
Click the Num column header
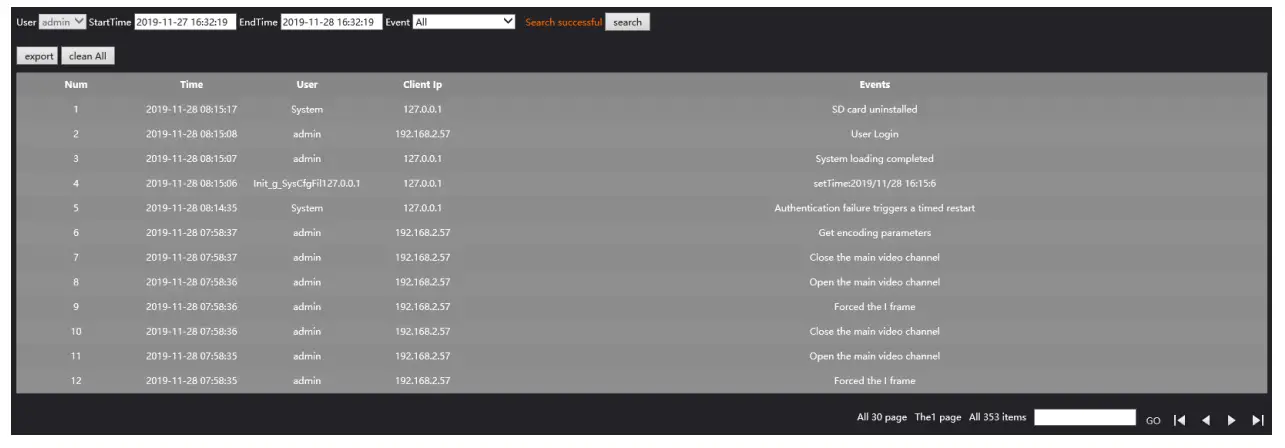coord(76,84)
